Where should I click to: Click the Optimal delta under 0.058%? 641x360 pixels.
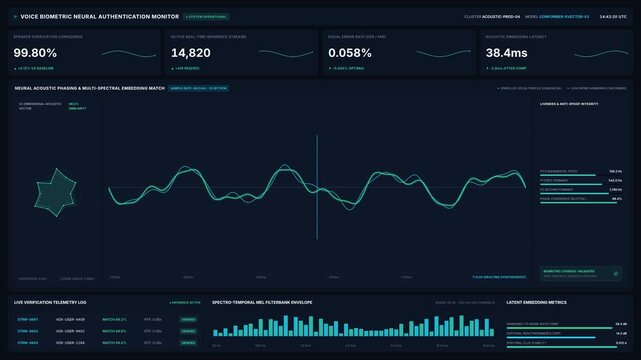pyautogui.click(x=347, y=68)
